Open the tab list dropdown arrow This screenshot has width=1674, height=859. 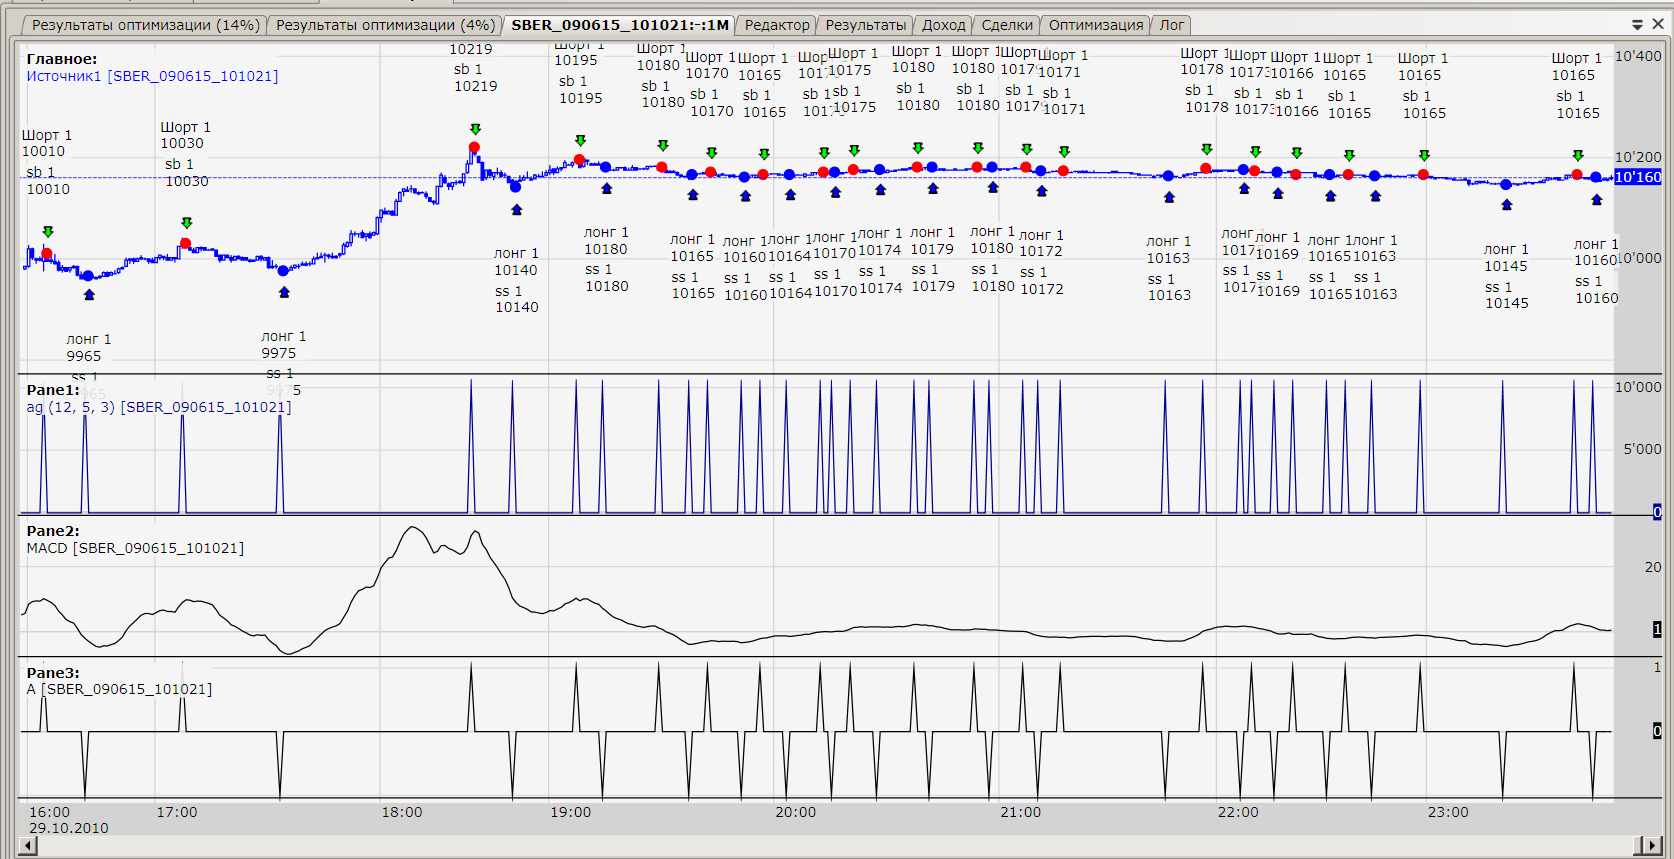point(1637,24)
